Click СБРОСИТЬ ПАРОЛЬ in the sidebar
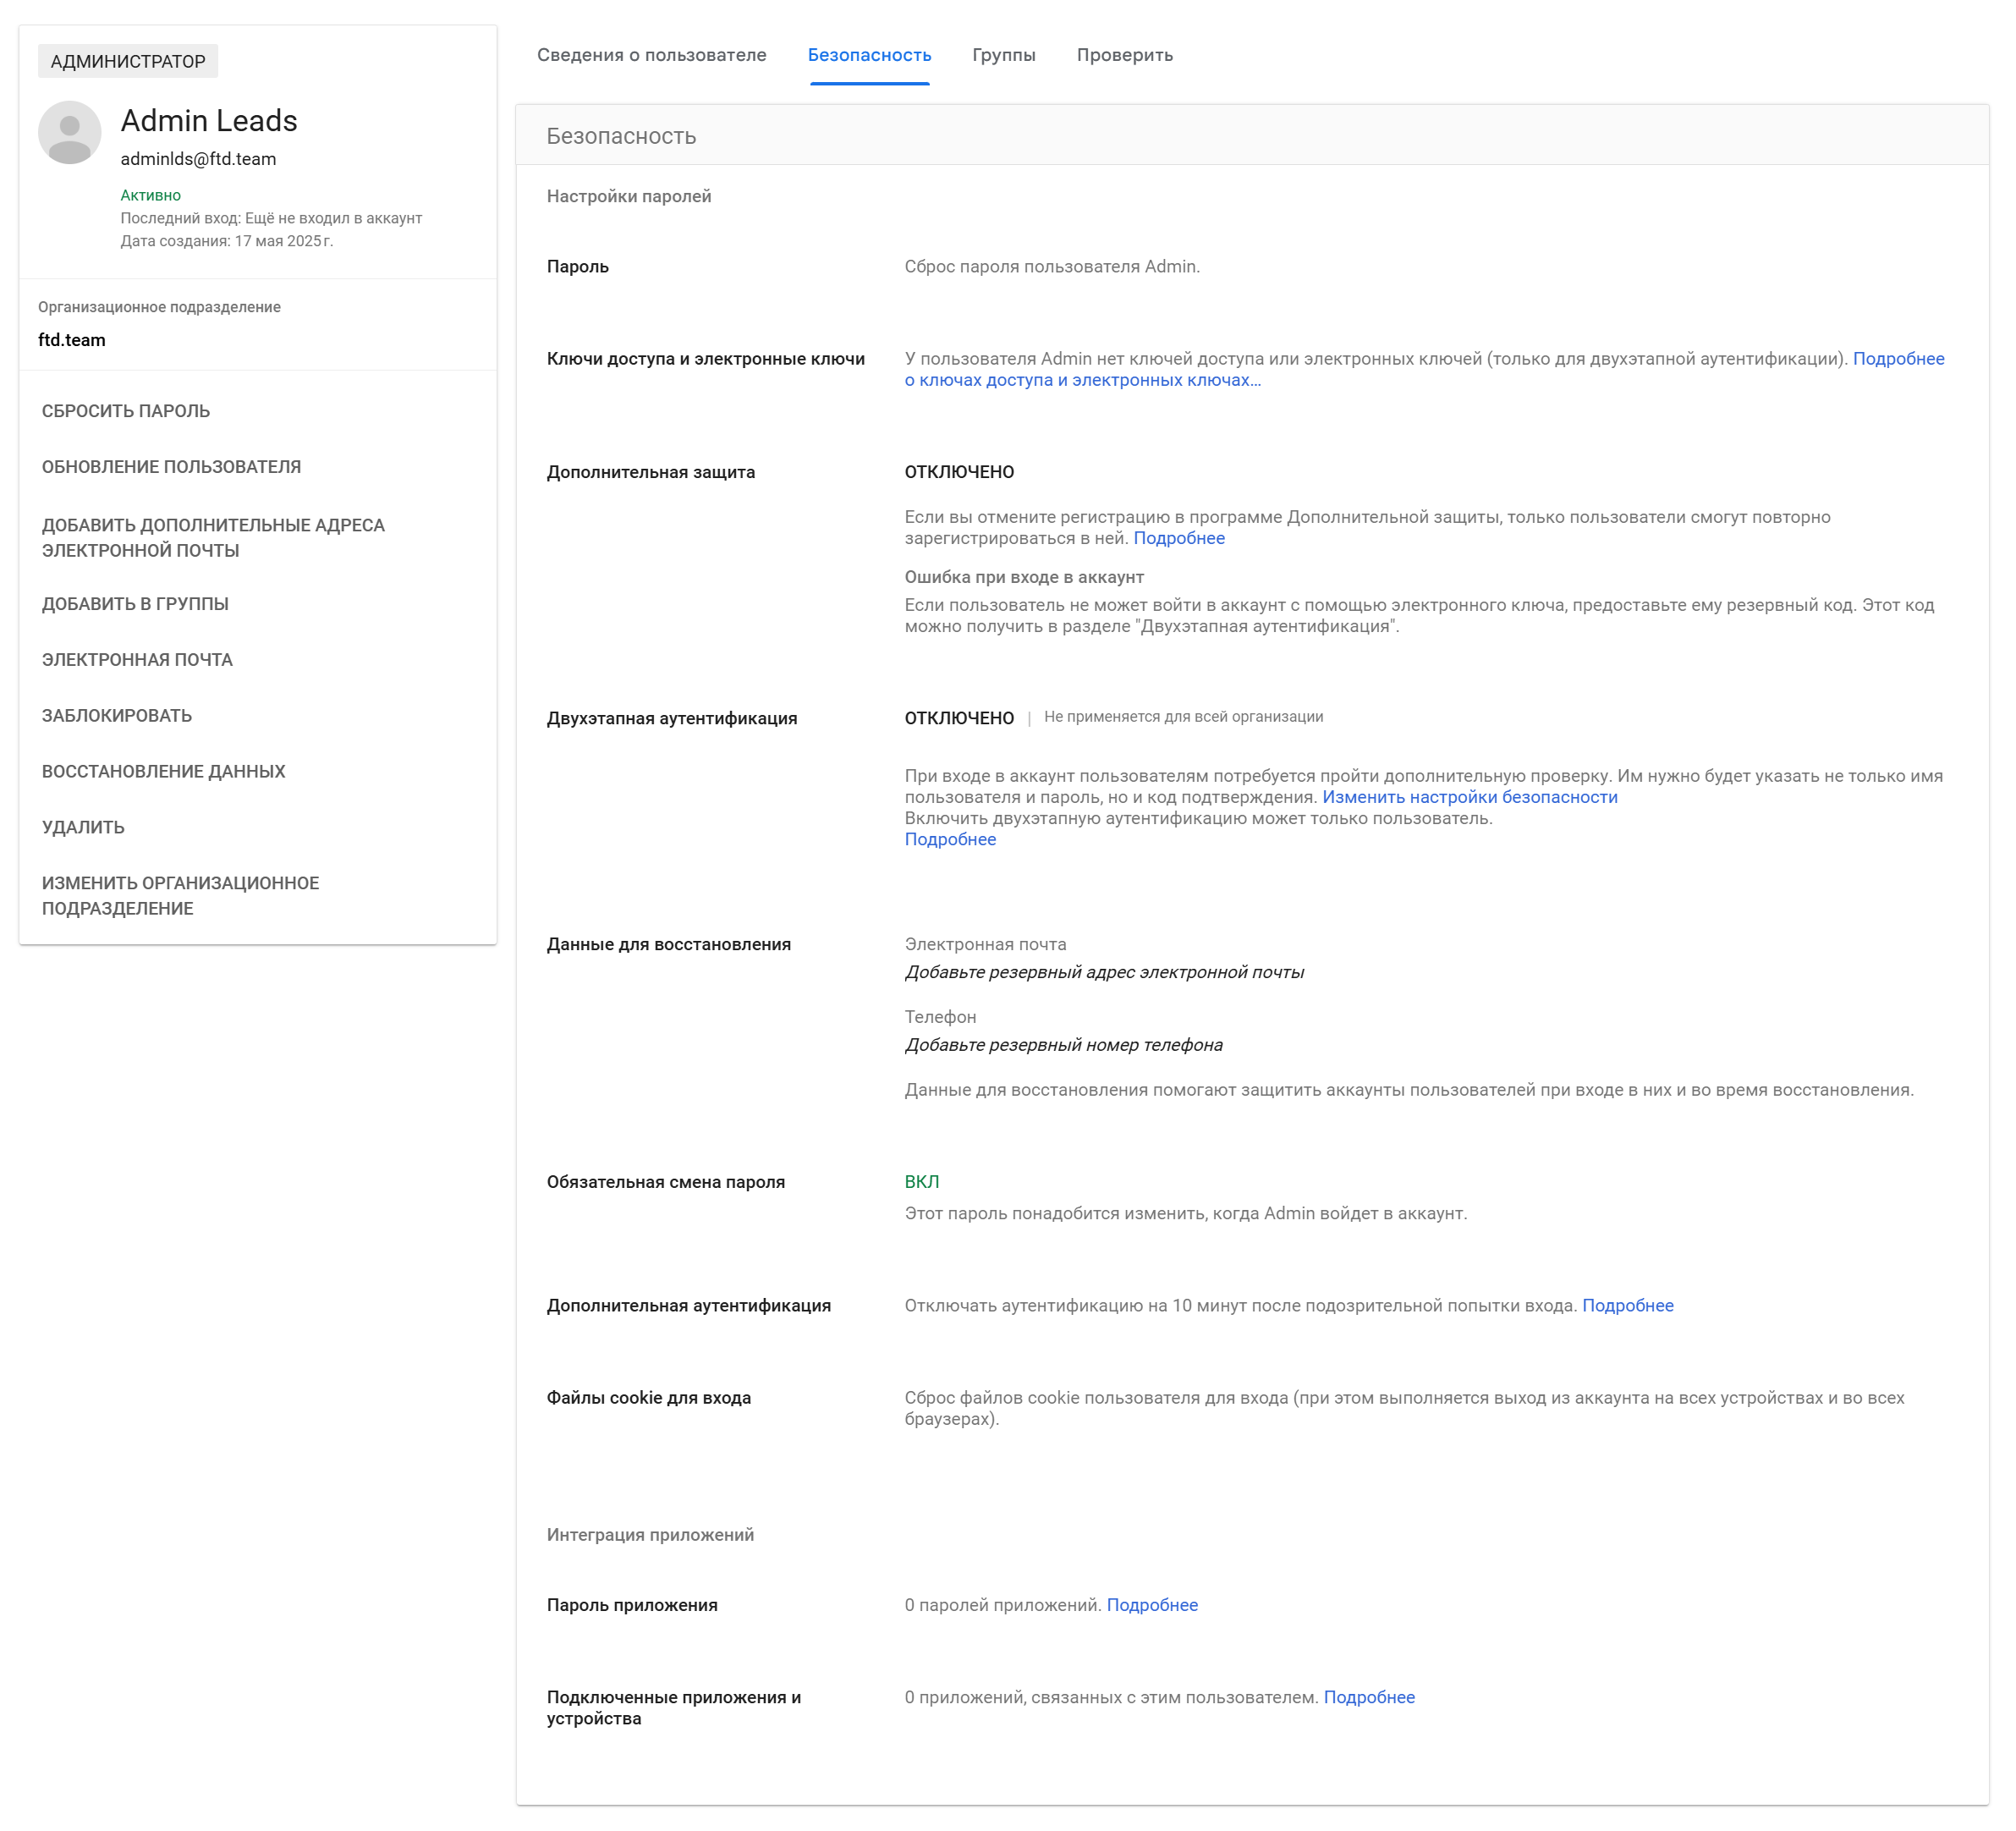 point(126,411)
